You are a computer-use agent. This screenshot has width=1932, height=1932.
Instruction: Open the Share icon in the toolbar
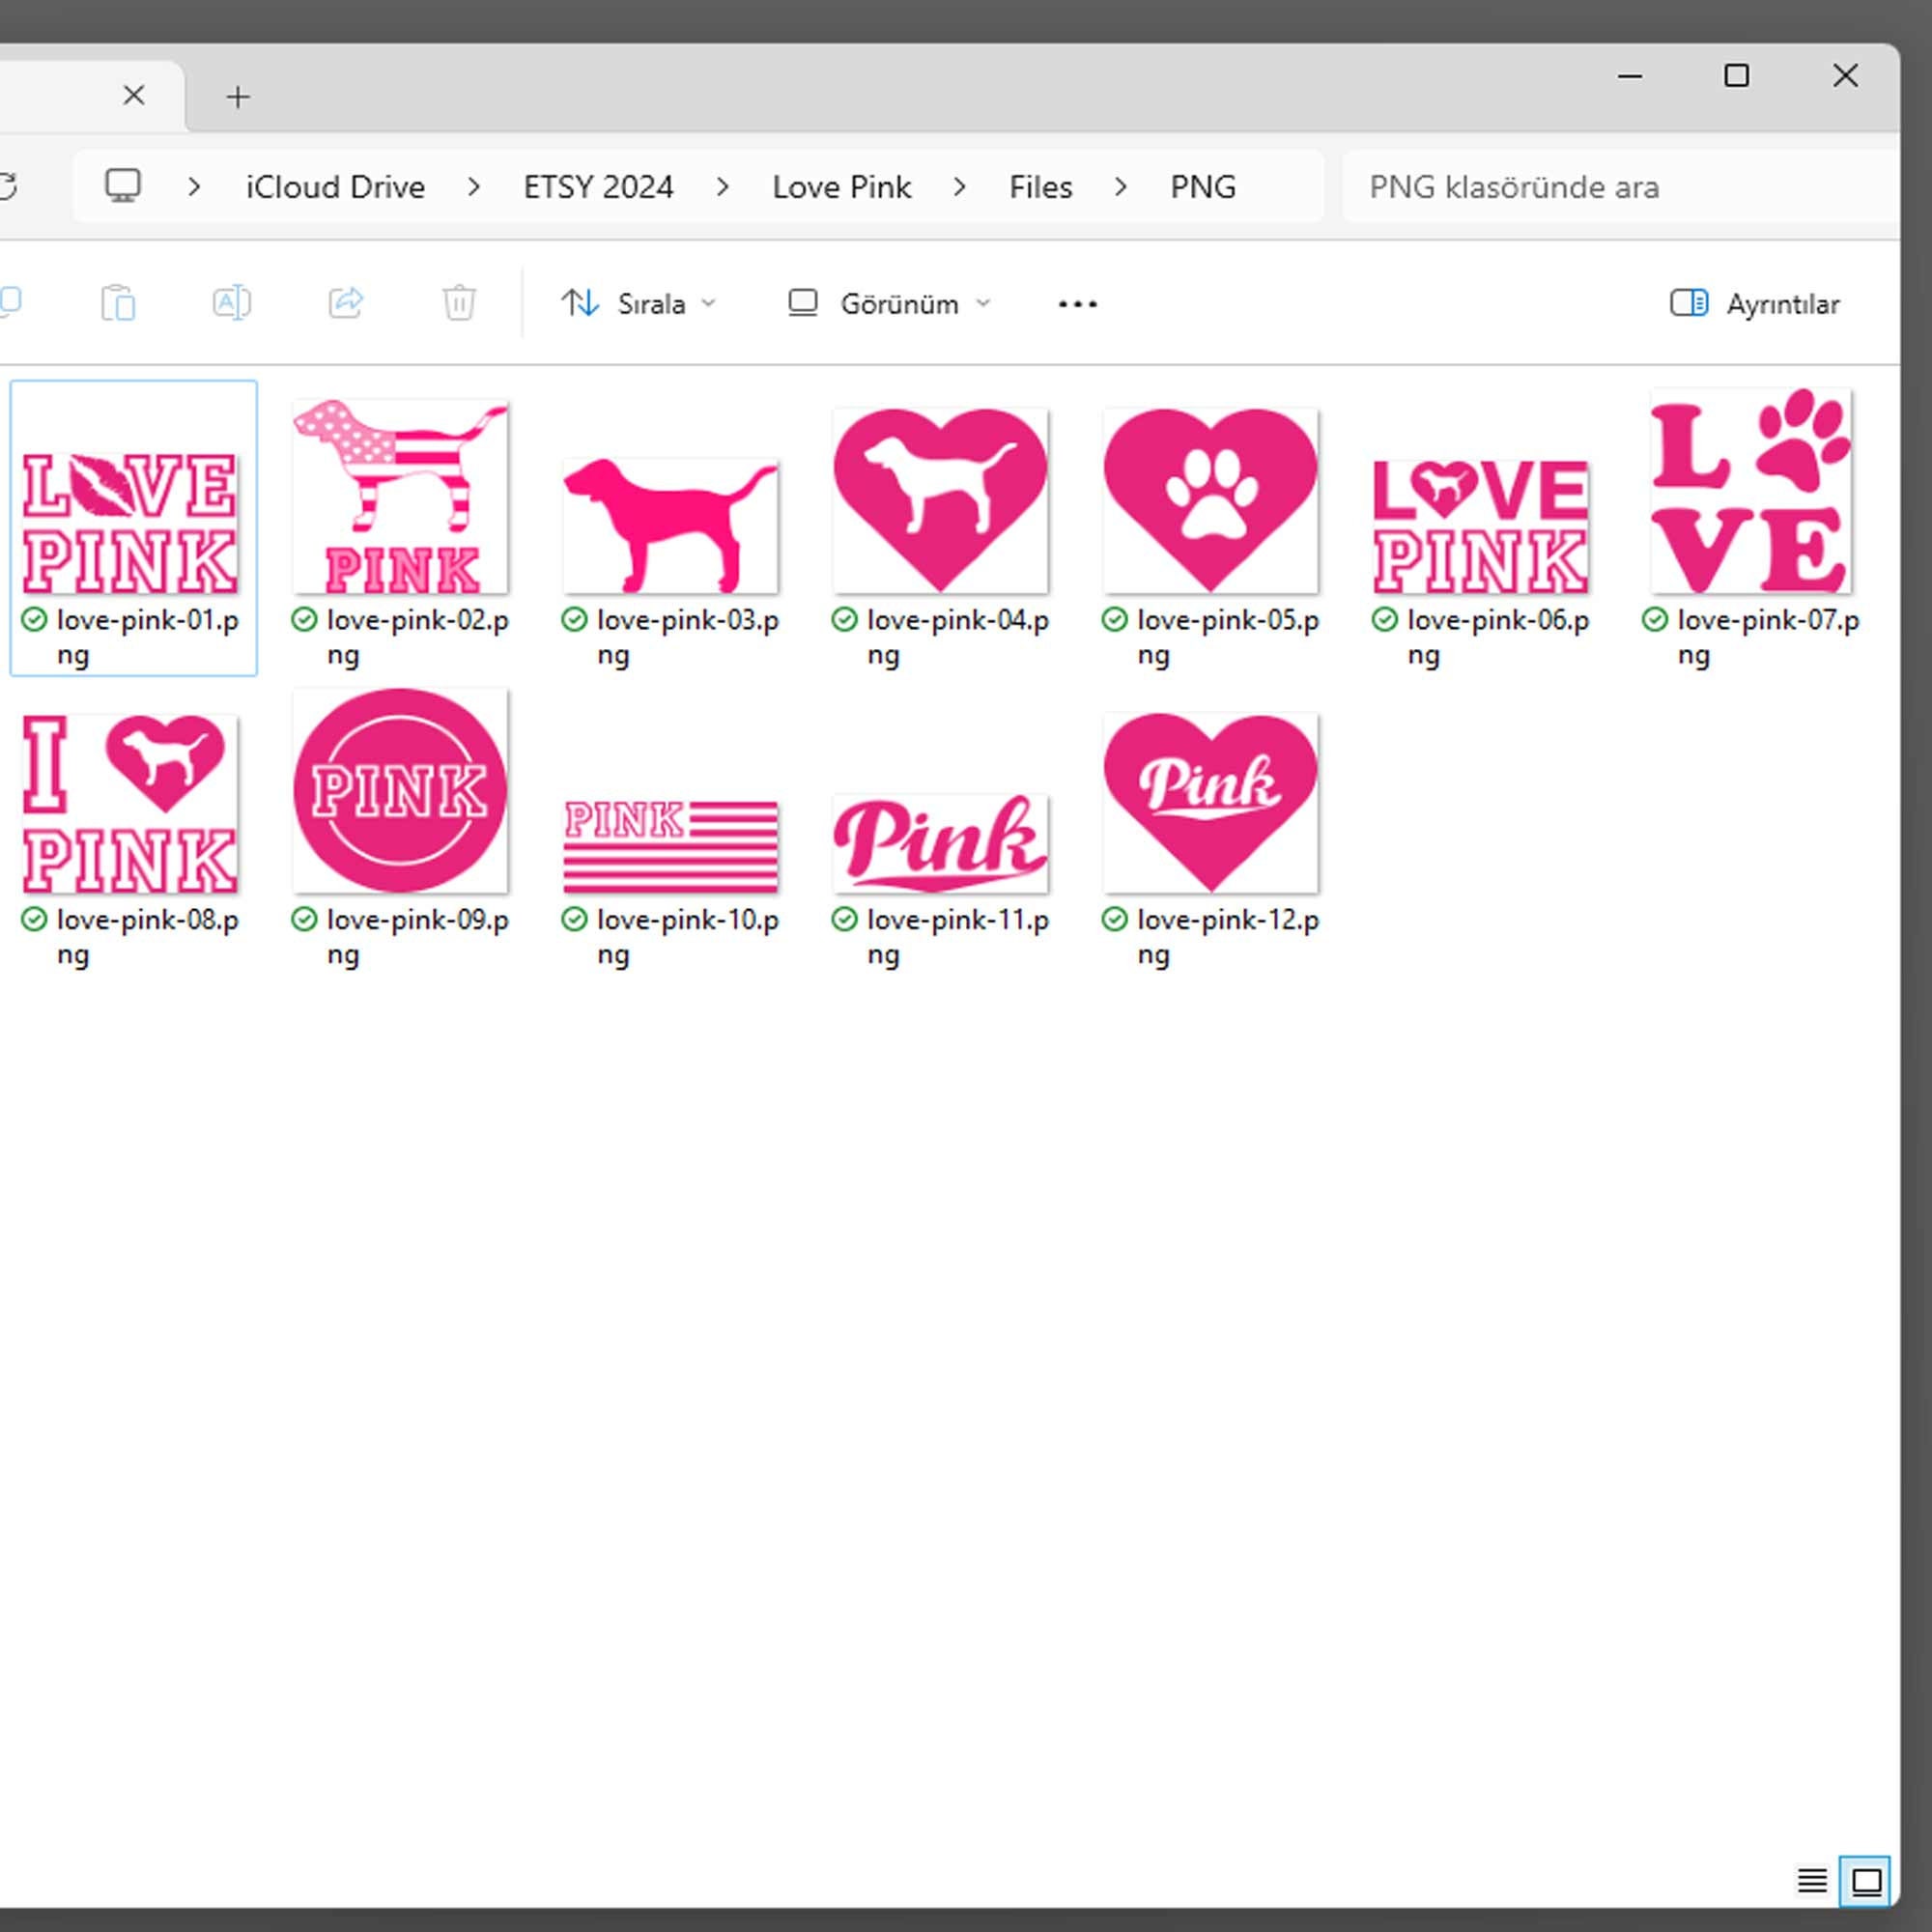click(x=345, y=303)
